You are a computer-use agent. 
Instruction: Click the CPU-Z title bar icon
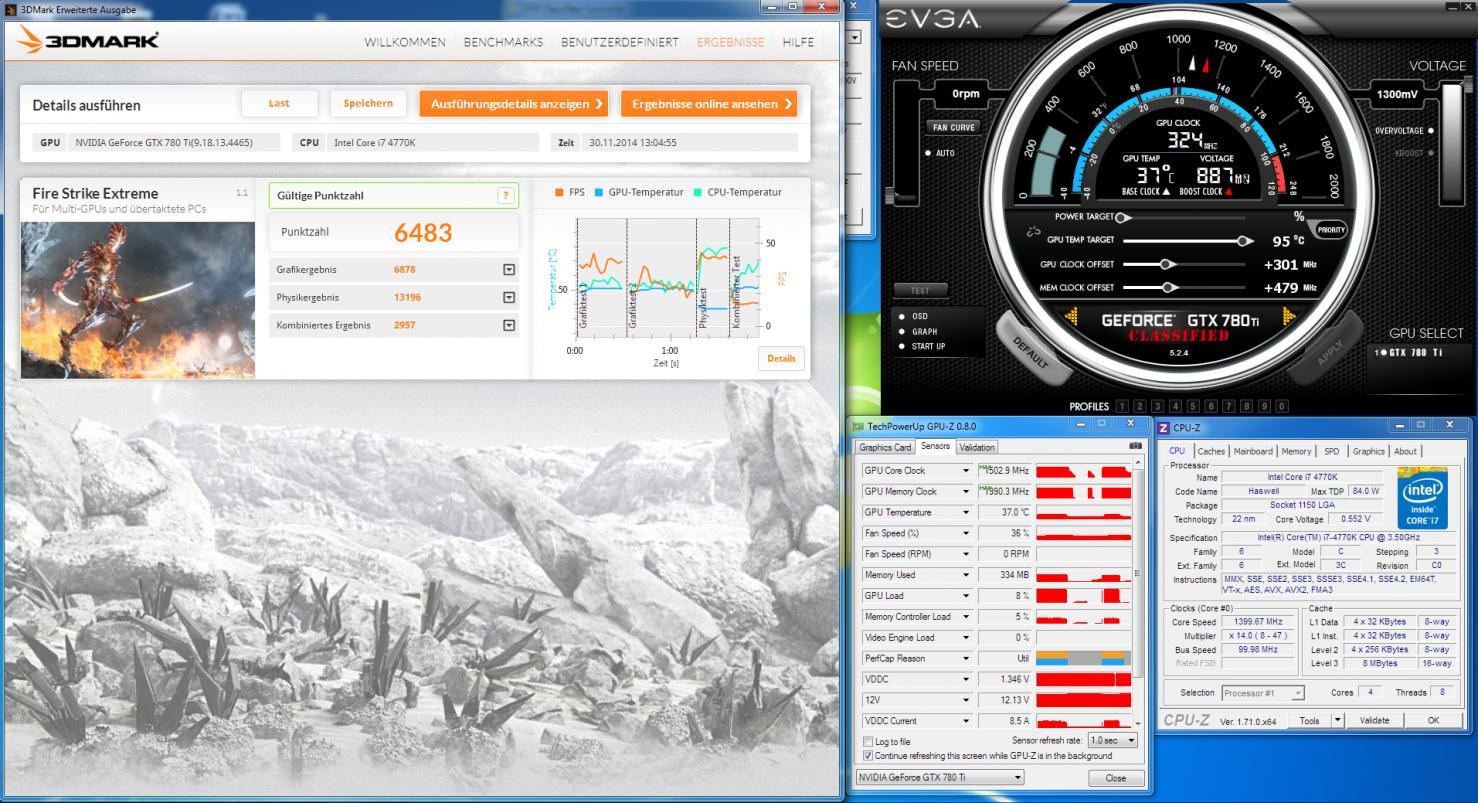tap(1165, 428)
